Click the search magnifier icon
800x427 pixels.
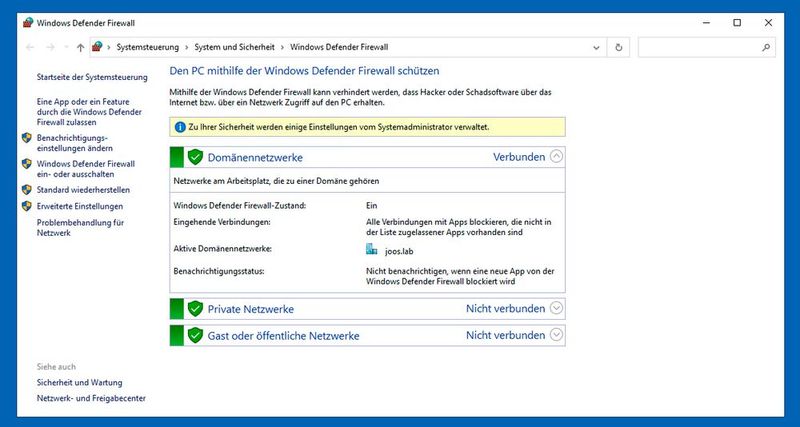tap(765, 47)
